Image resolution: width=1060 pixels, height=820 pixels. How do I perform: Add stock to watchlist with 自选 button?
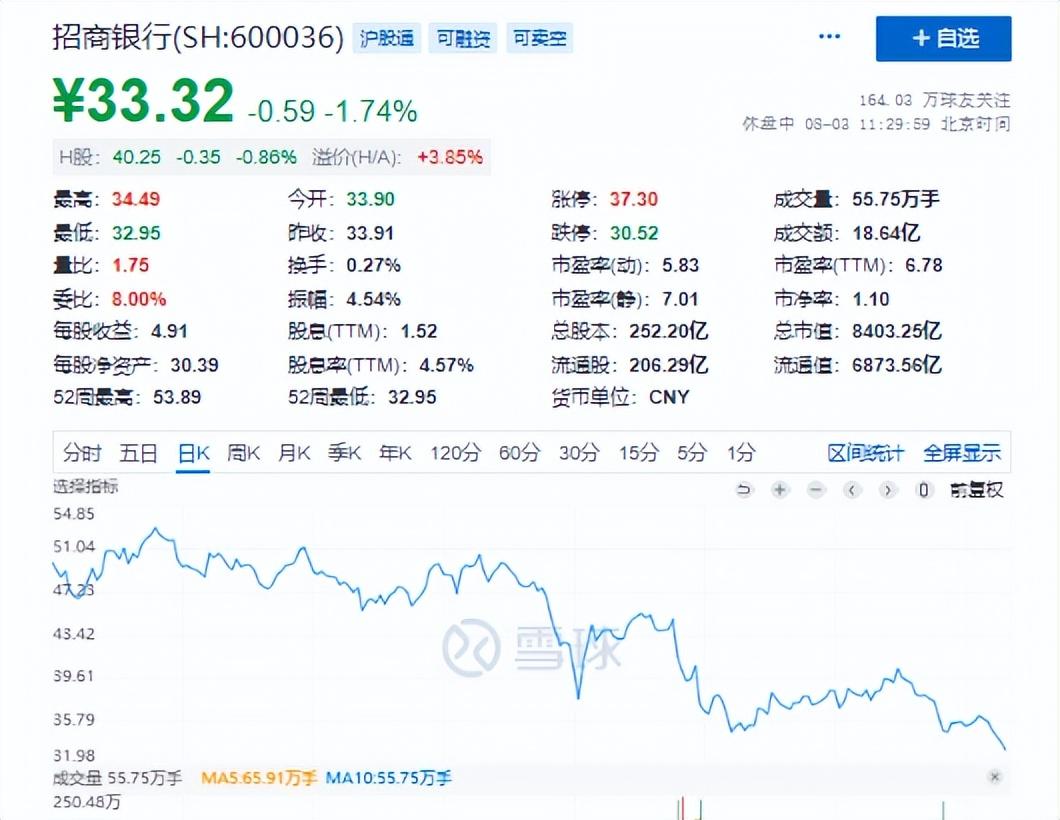pyautogui.click(x=943, y=39)
